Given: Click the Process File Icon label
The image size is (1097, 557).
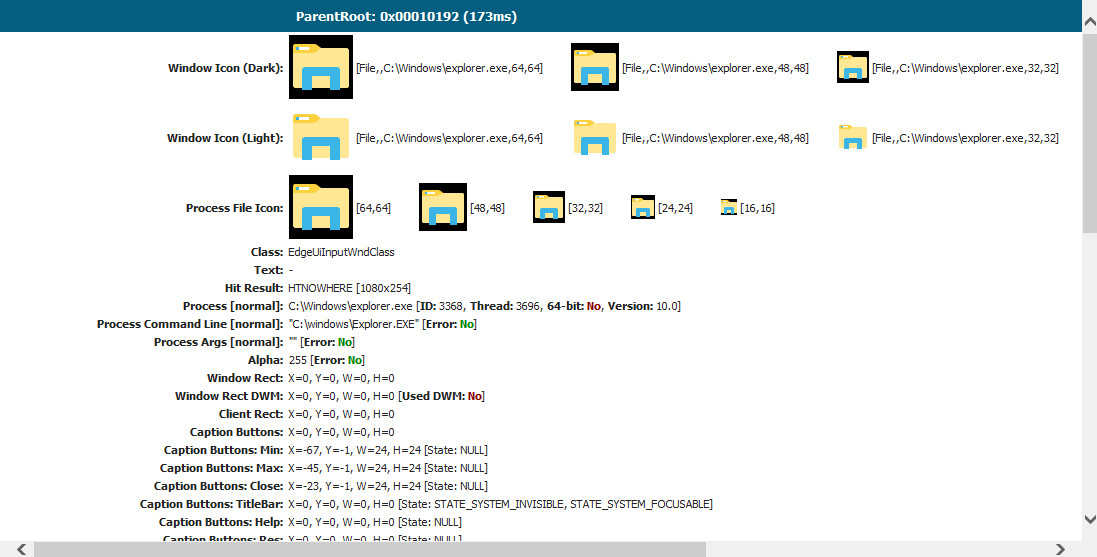Looking at the screenshot, I should (234, 208).
